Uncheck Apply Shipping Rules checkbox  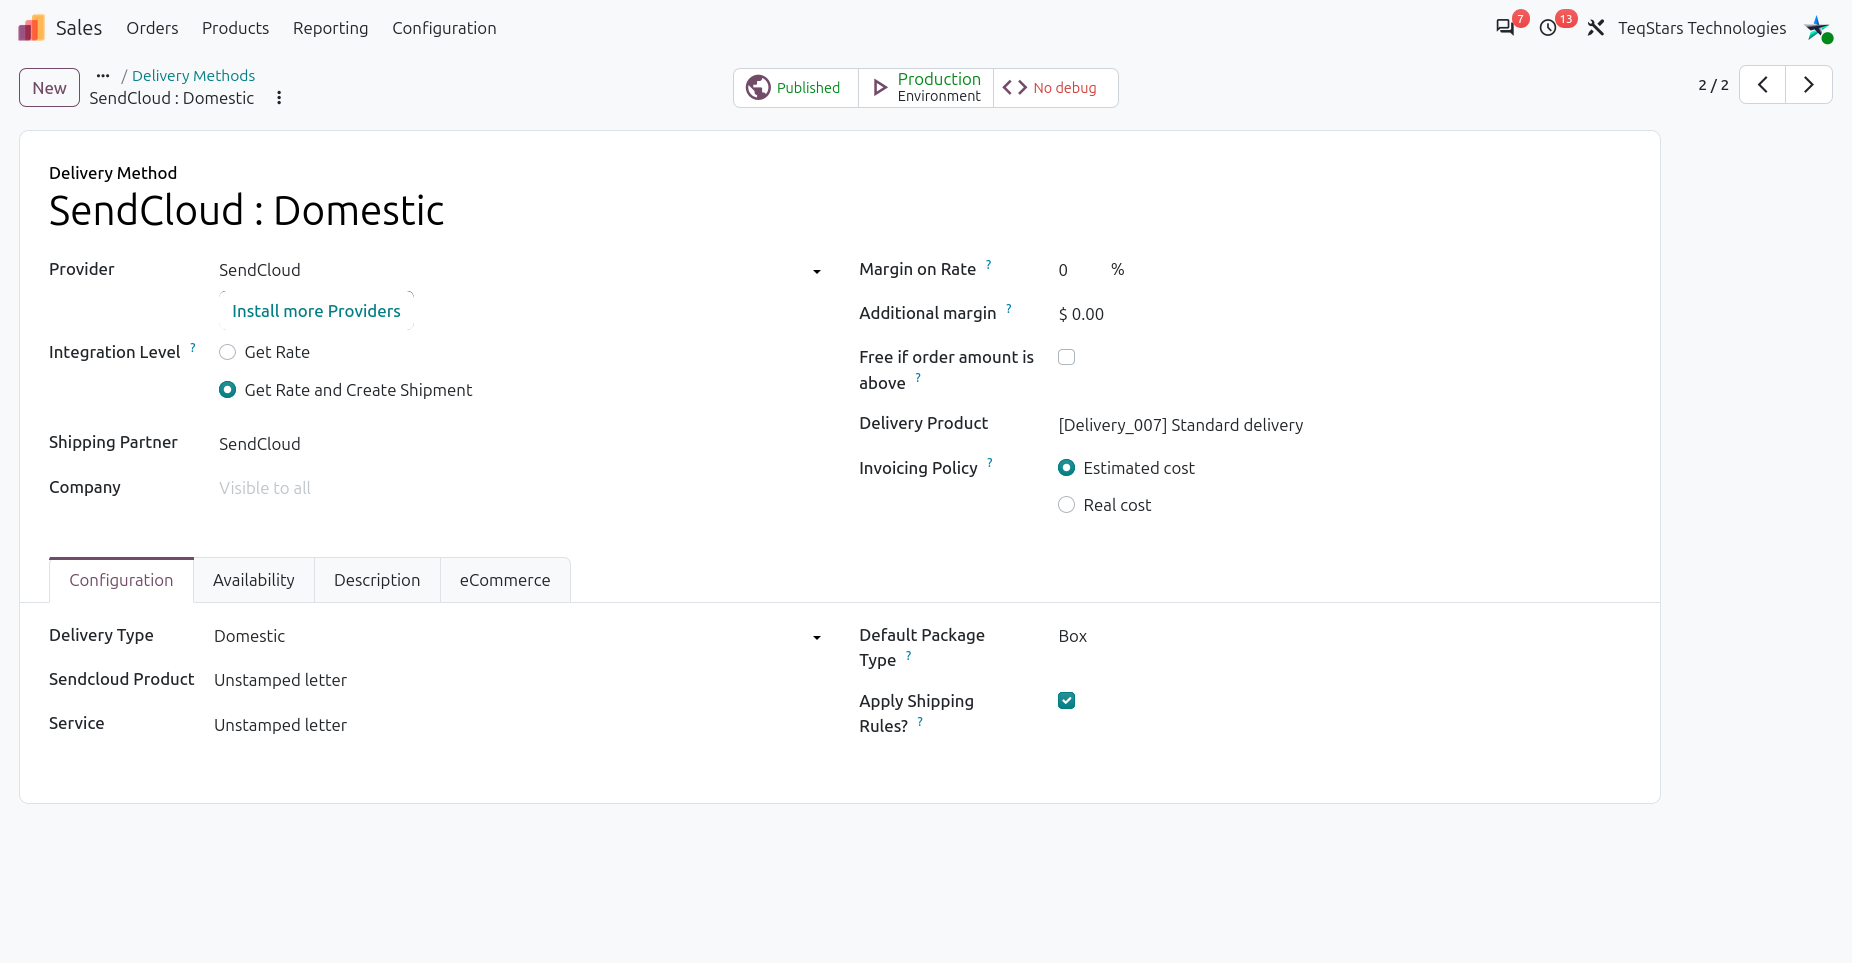coord(1067,701)
